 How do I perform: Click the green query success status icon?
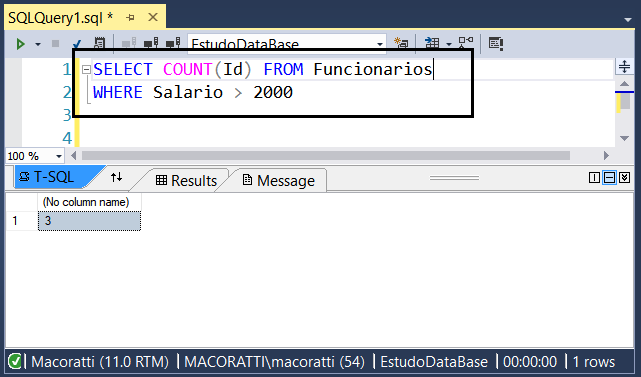[x=15, y=361]
